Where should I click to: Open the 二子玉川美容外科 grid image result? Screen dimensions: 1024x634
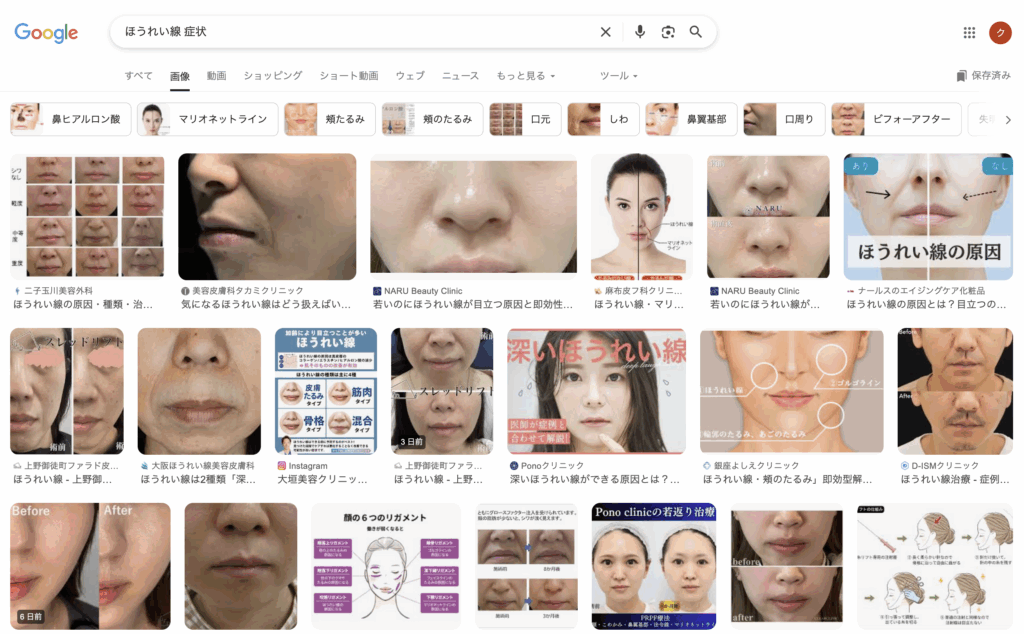[x=87, y=217]
